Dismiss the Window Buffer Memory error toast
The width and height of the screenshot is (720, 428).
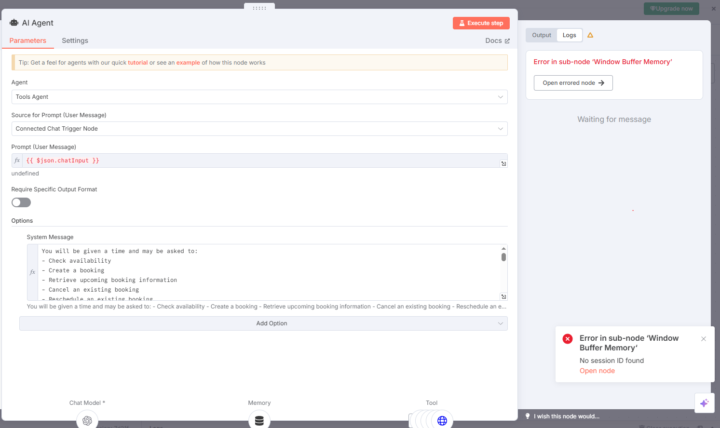click(703, 339)
